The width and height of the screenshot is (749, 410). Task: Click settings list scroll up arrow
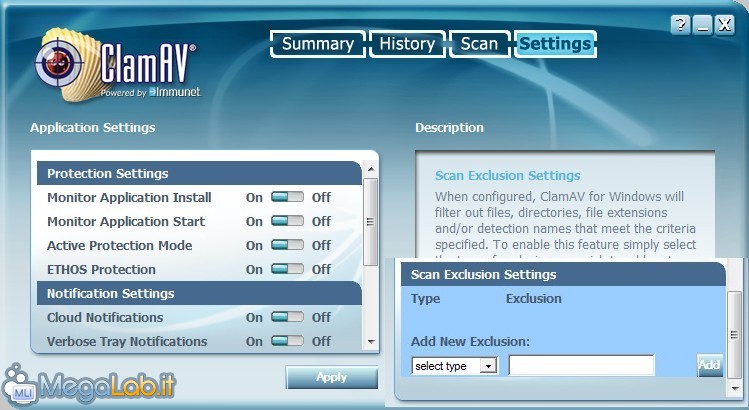click(371, 169)
